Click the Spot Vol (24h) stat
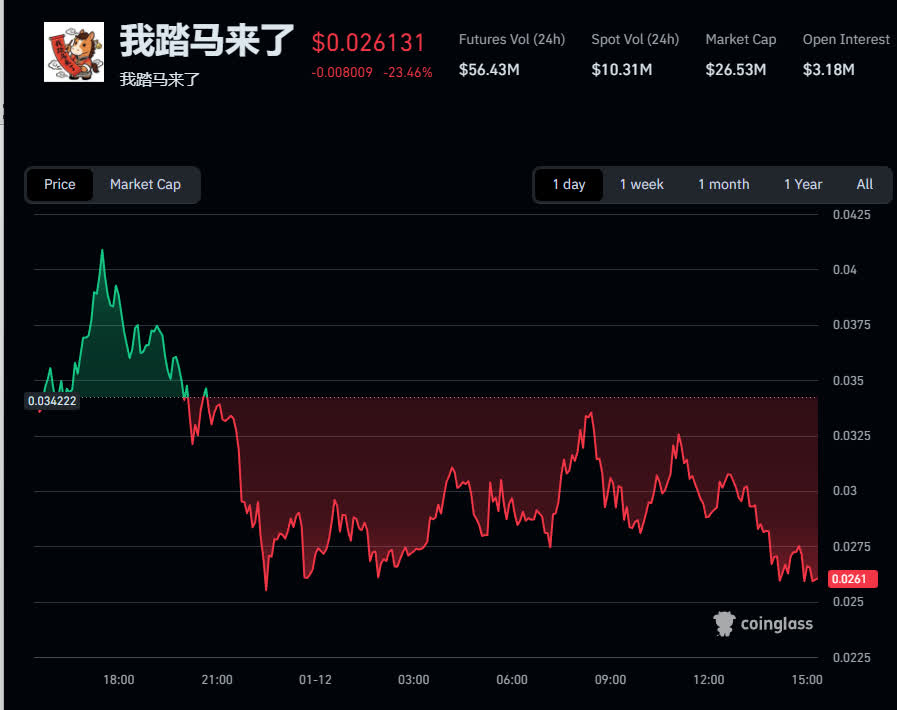897x710 pixels. click(634, 55)
